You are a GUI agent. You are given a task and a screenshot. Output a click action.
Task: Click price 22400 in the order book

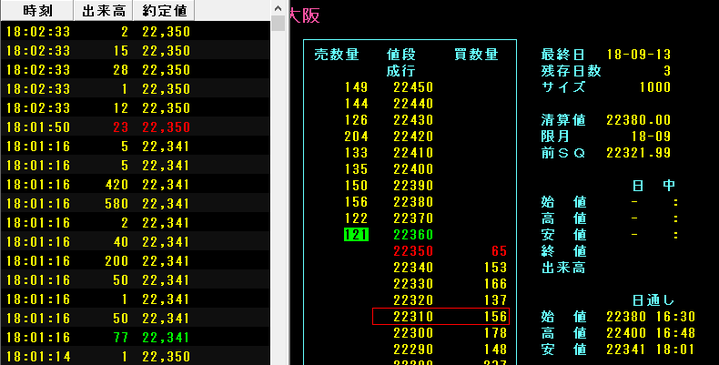click(413, 169)
